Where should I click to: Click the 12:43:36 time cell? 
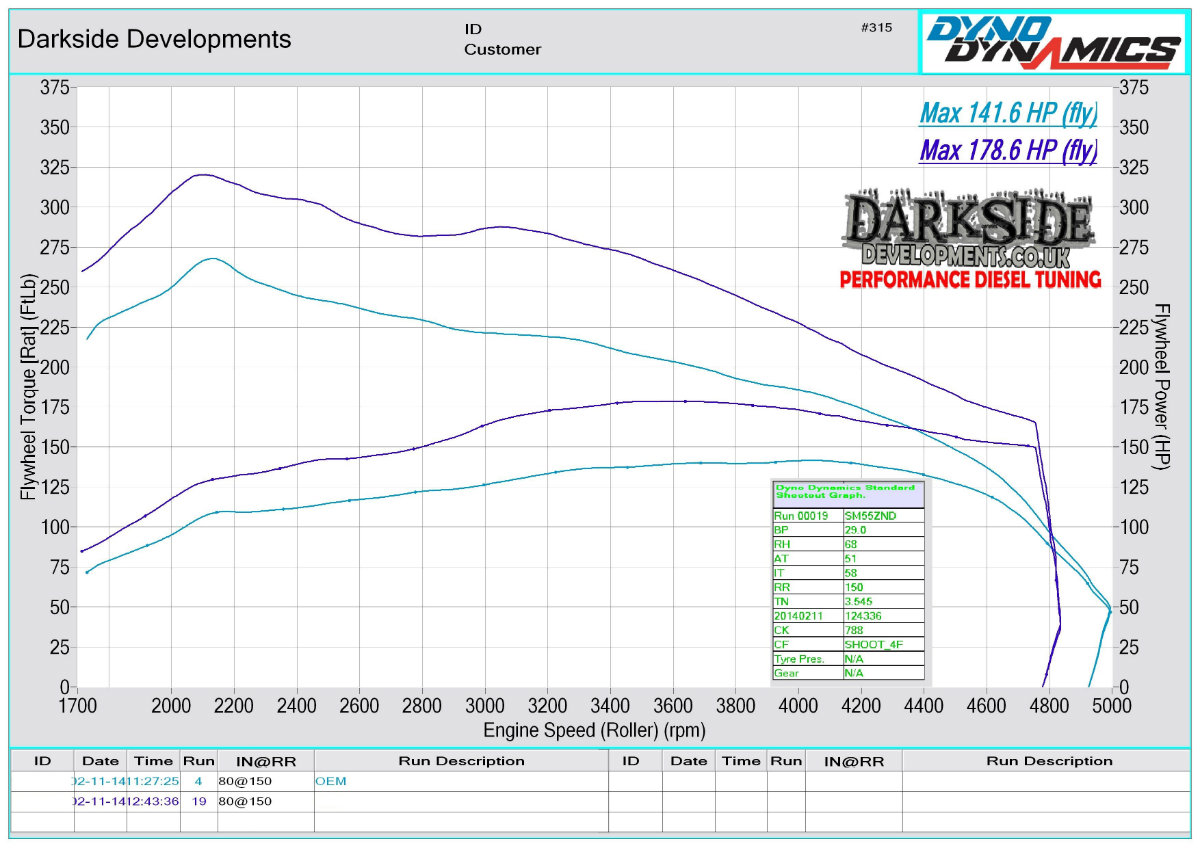tap(153, 801)
